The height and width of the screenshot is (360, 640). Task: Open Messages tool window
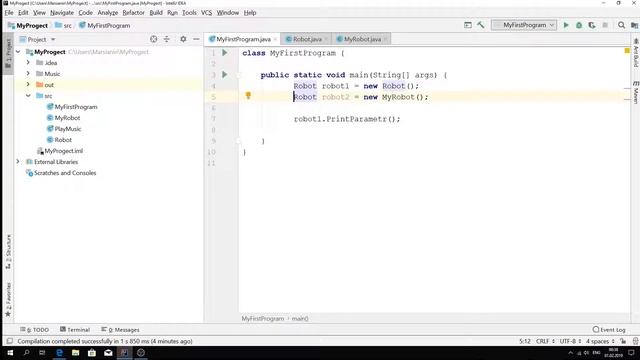(120, 330)
